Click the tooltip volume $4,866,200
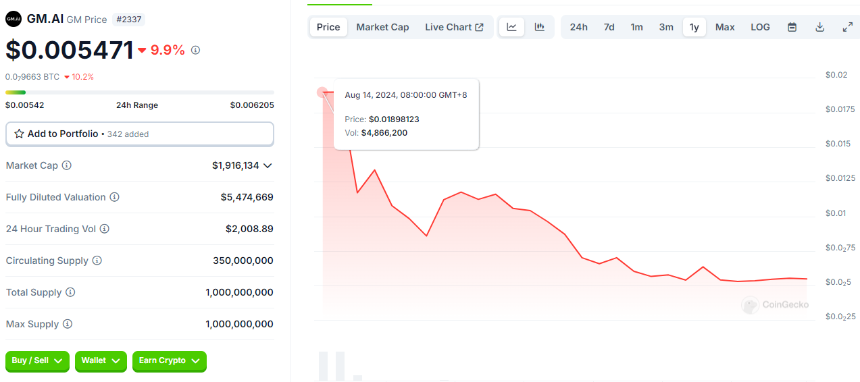The image size is (860, 382). [x=384, y=133]
